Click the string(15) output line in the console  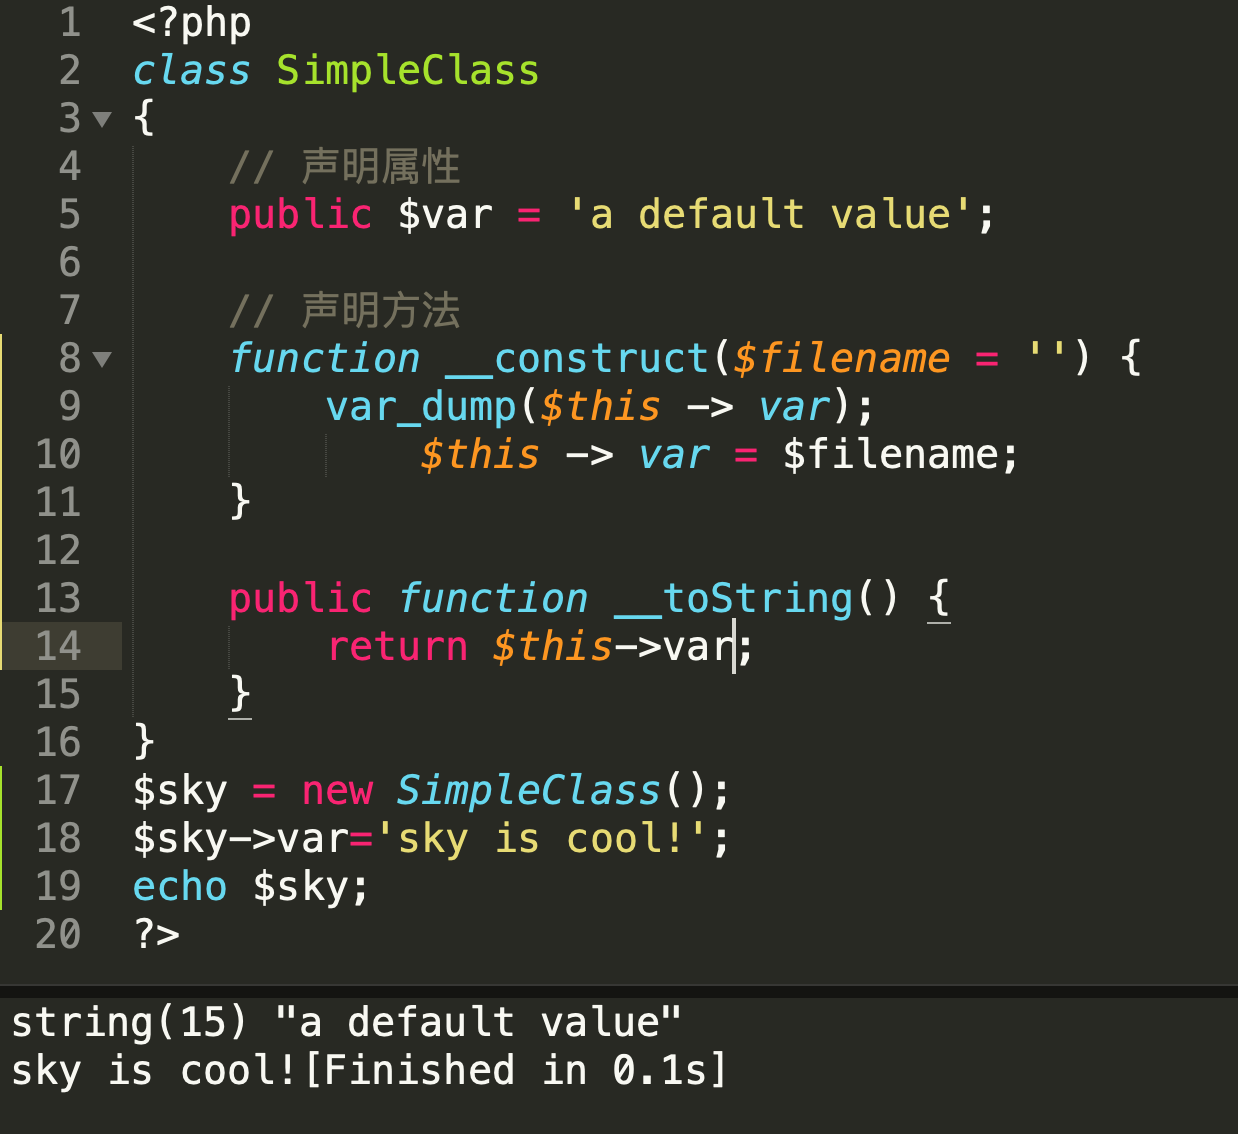click(345, 1023)
